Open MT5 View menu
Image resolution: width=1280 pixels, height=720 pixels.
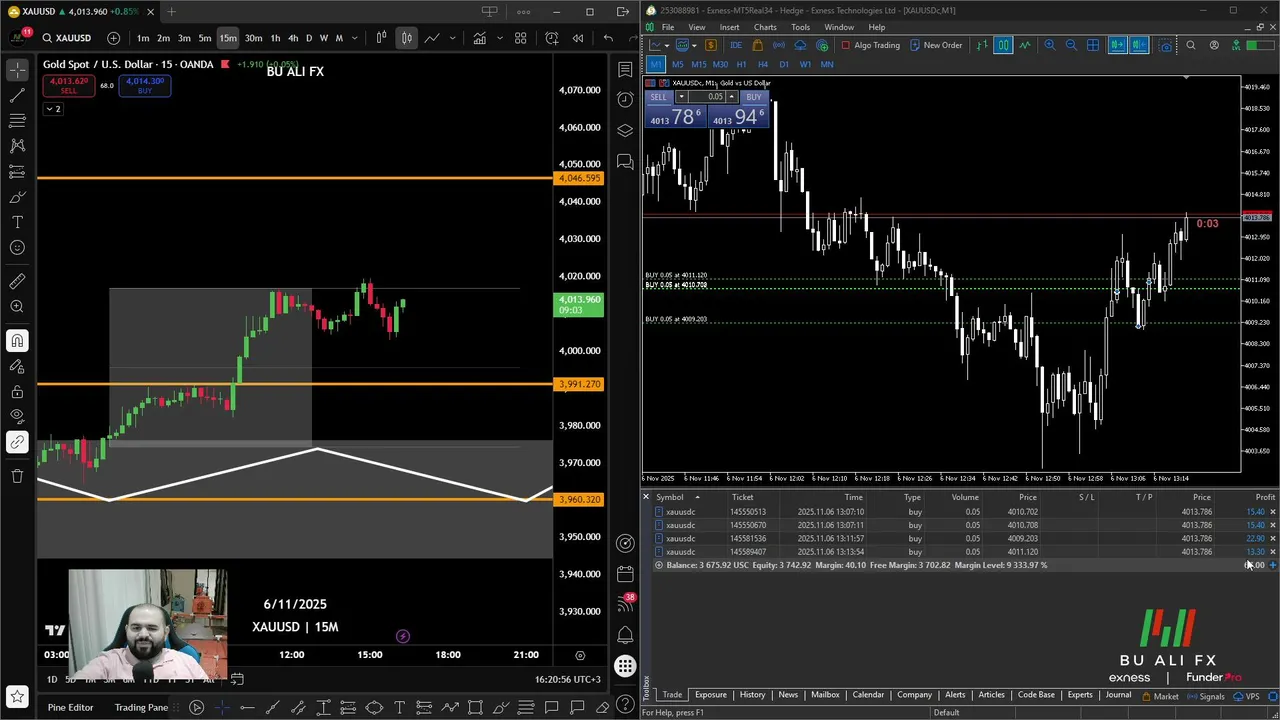tap(696, 27)
